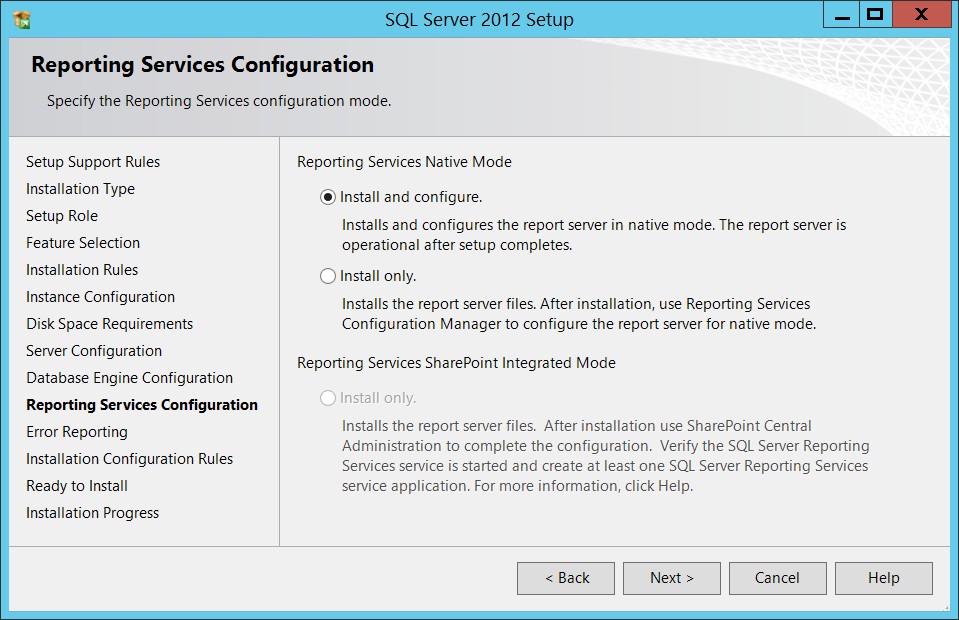Select Native Mode 'Install only' radio button
Screen dimensions: 959x620
(x=328, y=276)
